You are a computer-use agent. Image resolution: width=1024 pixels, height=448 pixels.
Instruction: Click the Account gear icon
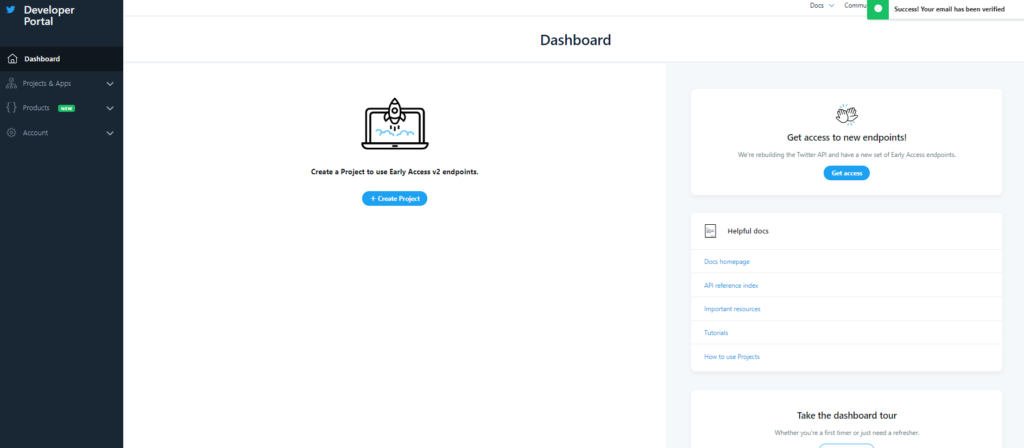click(x=11, y=133)
